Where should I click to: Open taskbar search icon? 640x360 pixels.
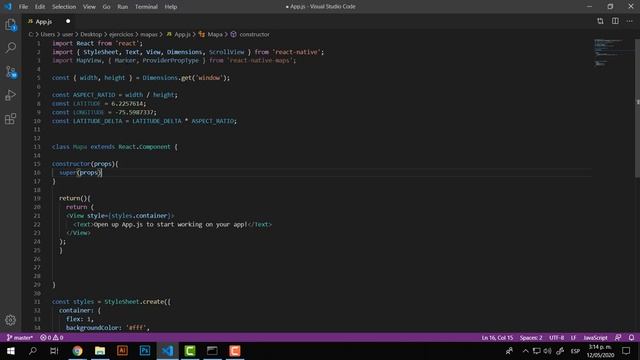pyautogui.click(x=33, y=351)
